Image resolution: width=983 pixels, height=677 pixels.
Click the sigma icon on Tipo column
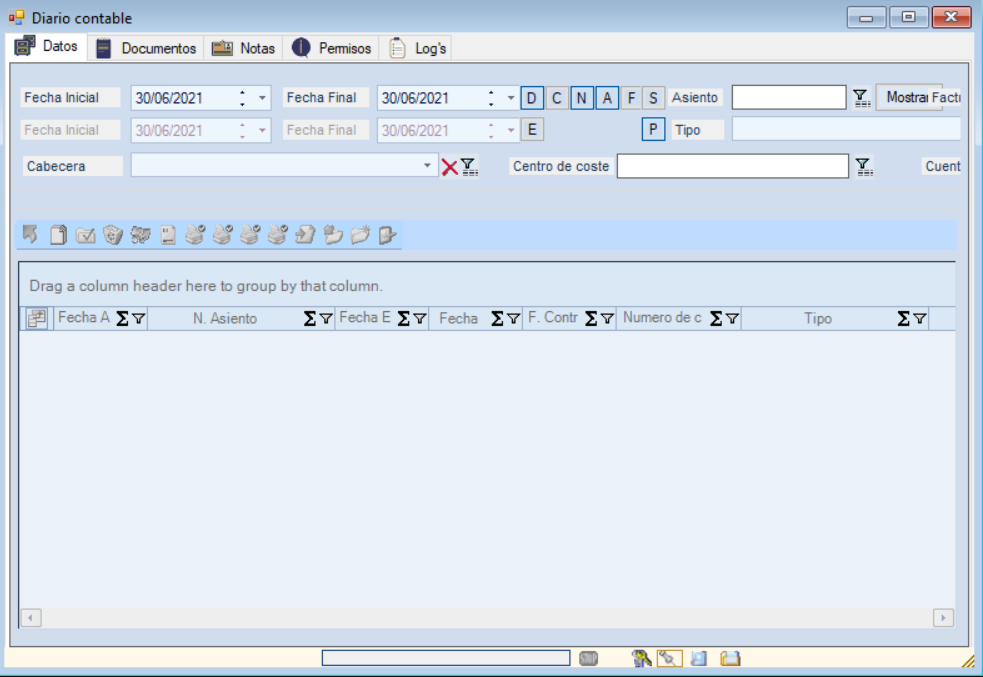(x=904, y=319)
